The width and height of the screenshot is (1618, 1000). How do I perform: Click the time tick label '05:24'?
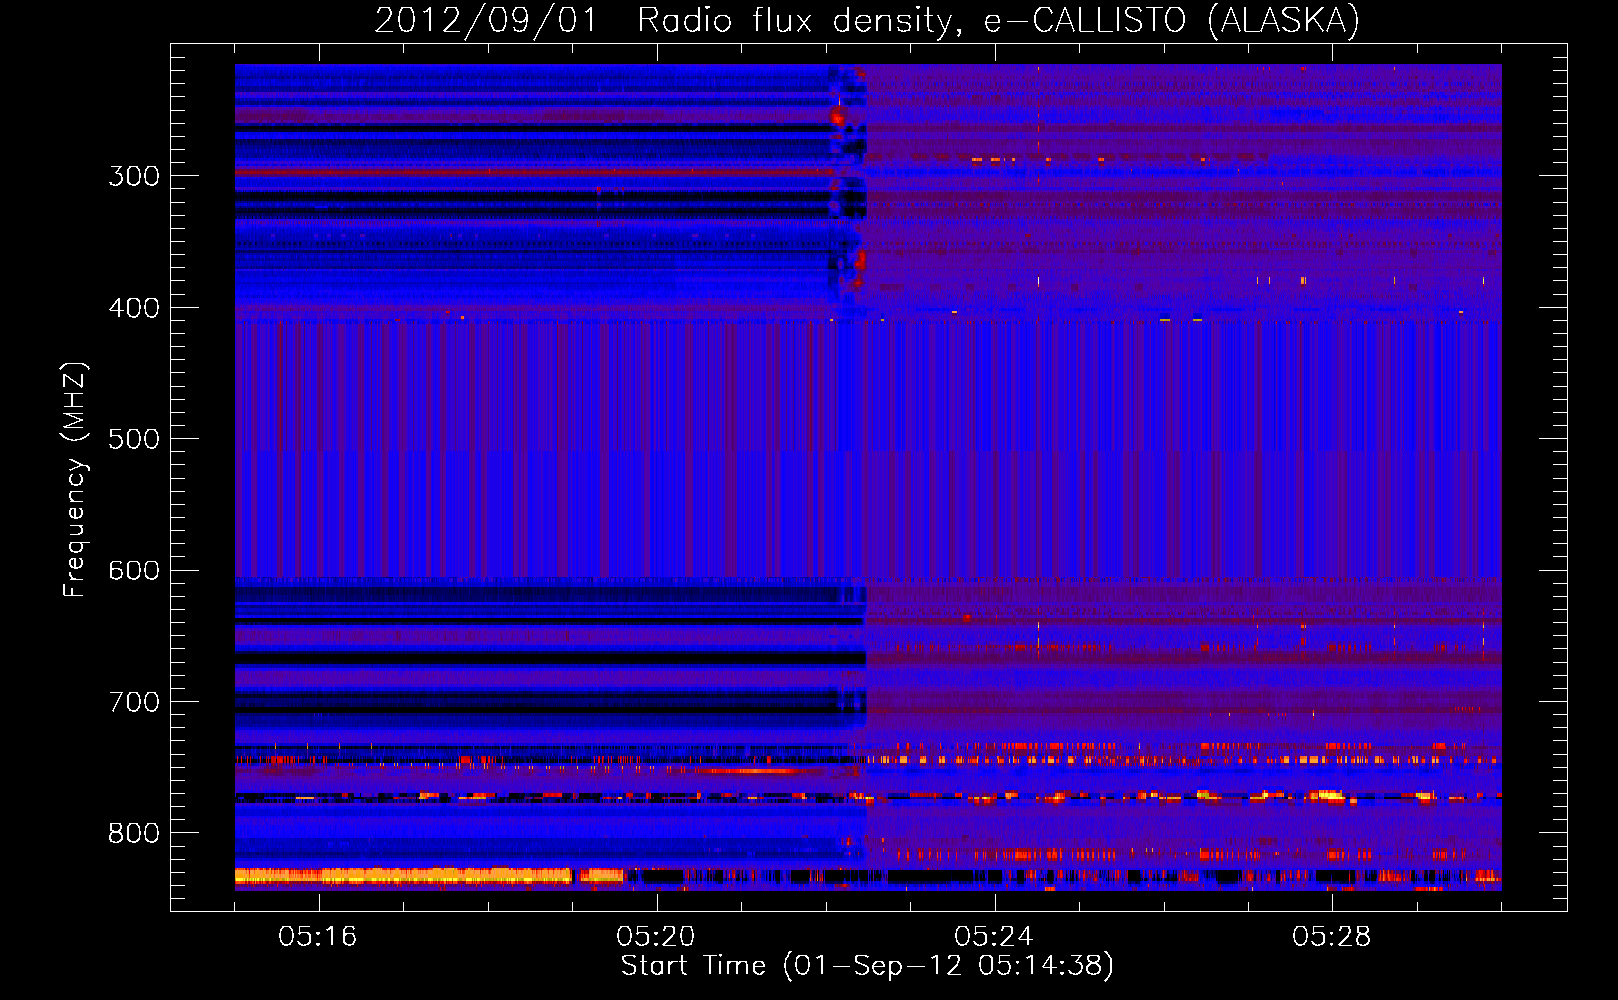pos(994,937)
